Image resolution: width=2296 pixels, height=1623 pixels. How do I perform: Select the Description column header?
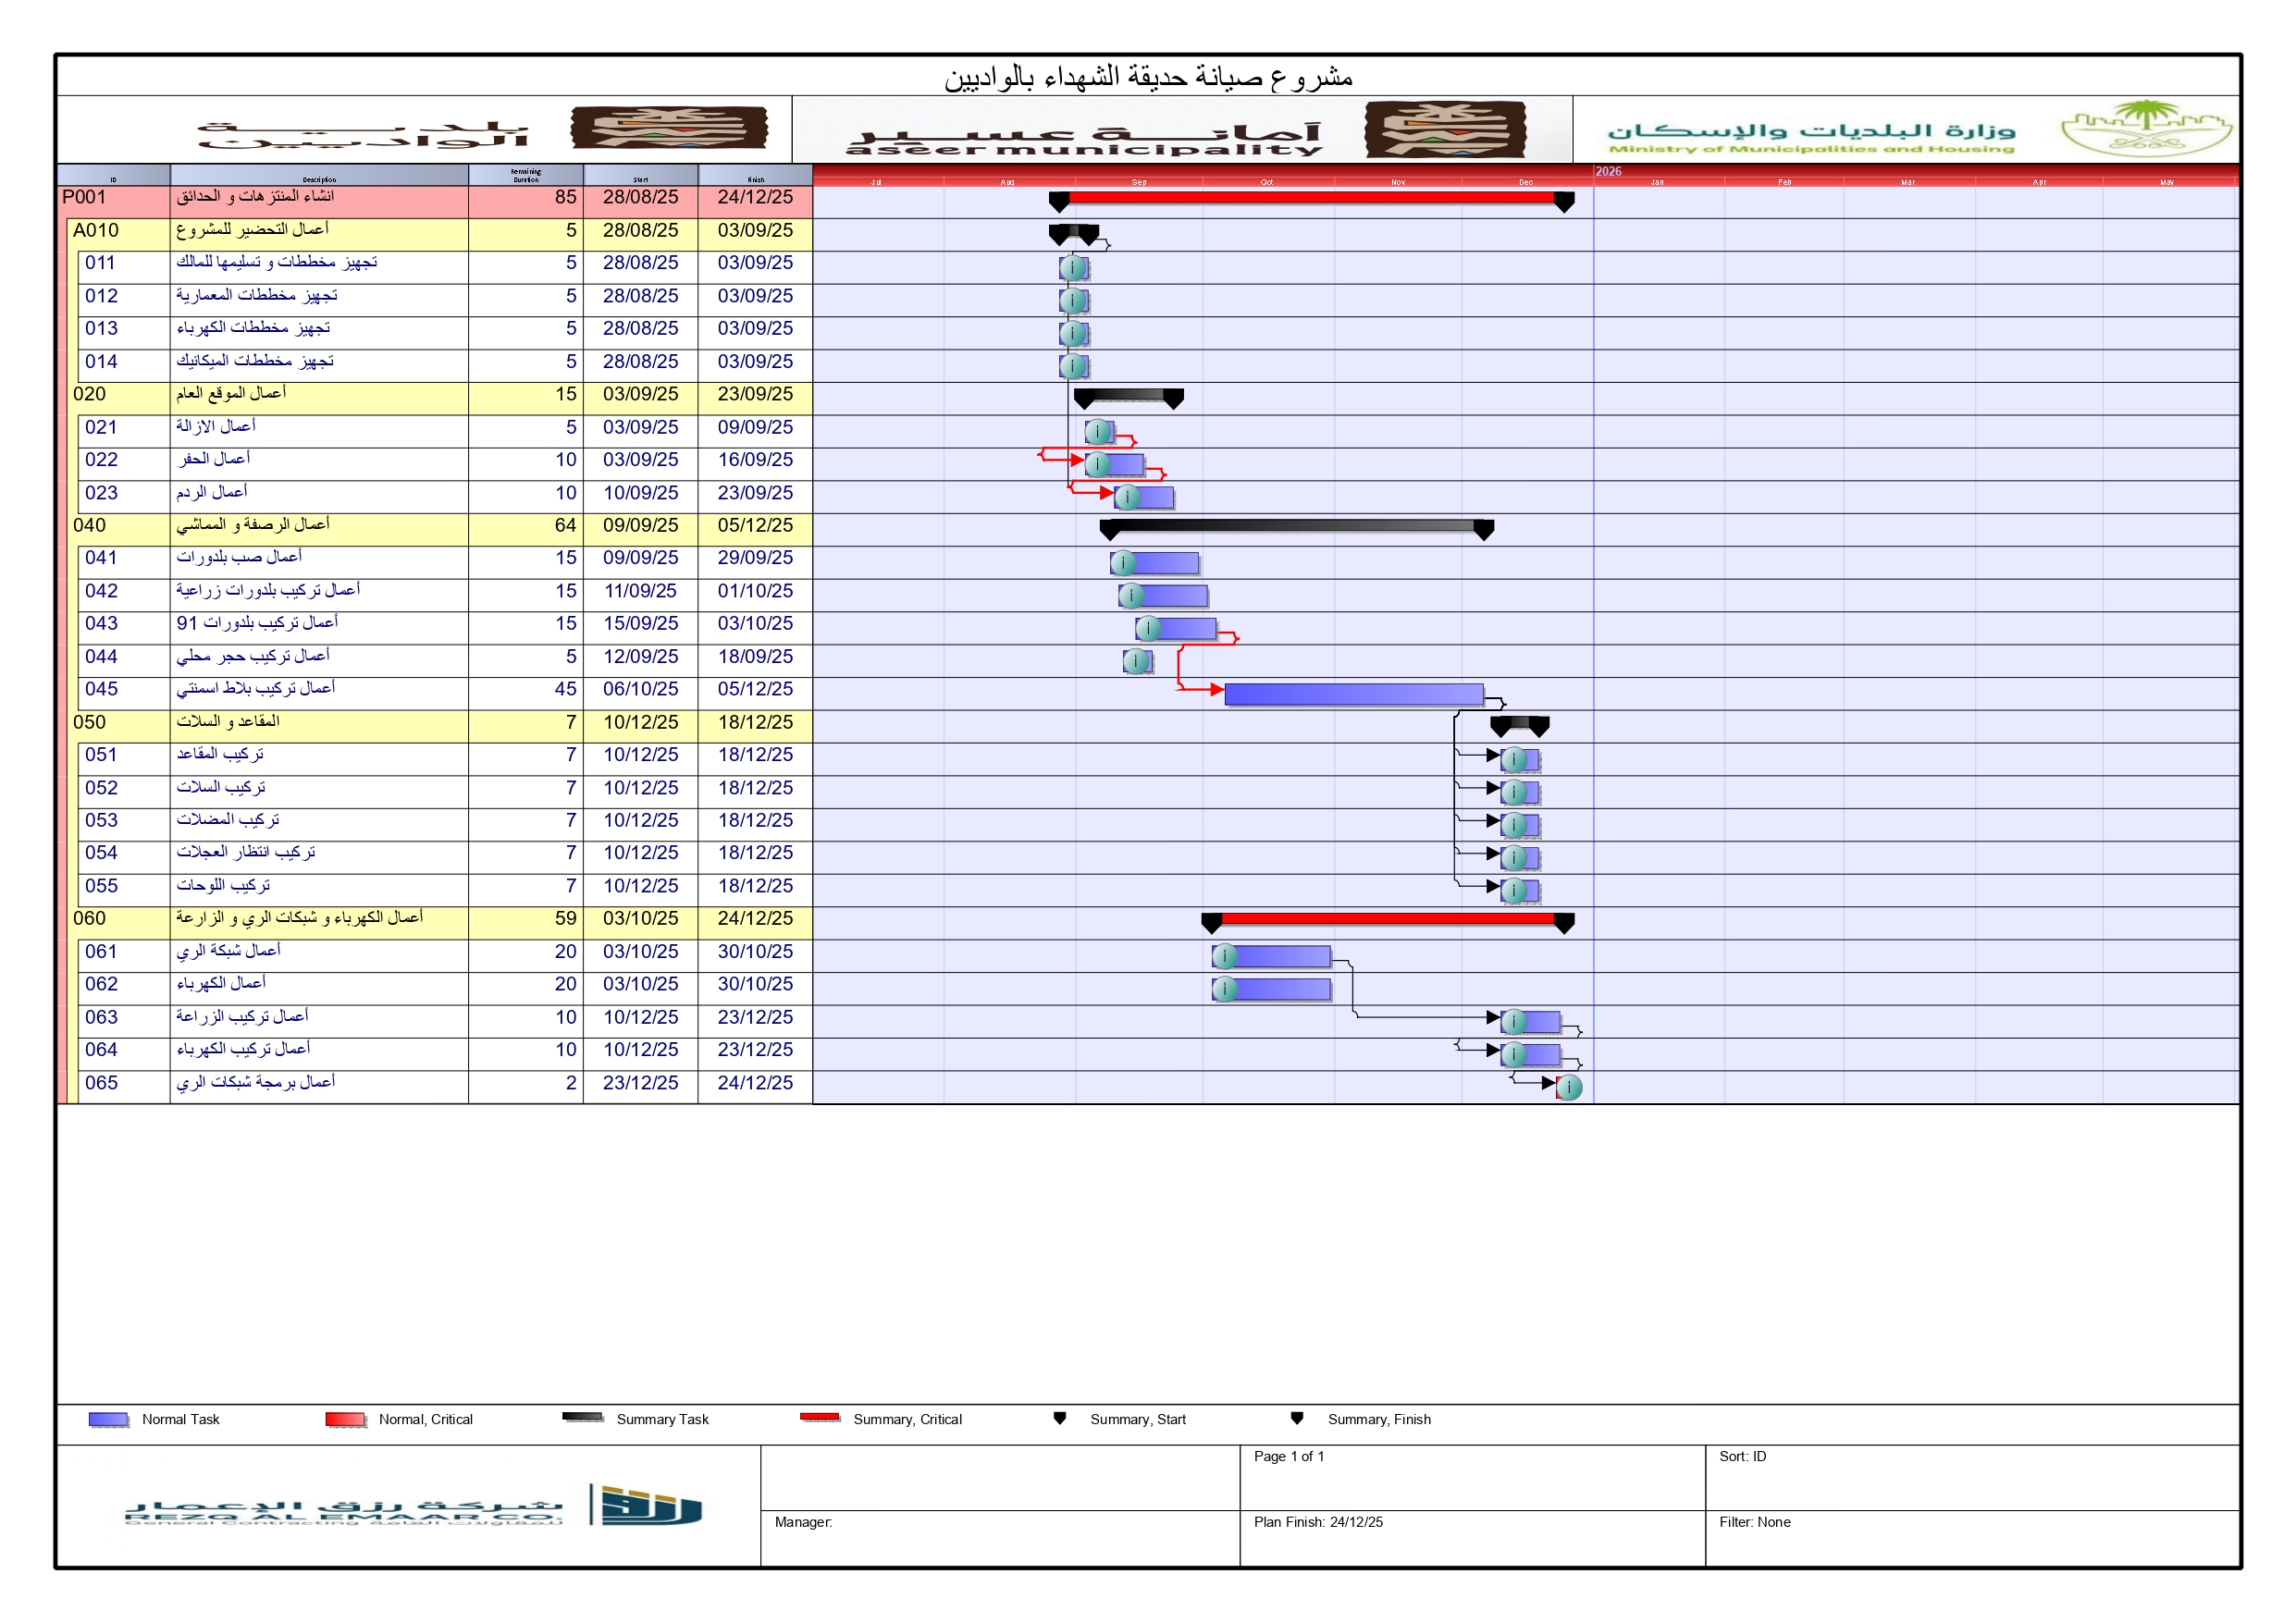[x=319, y=177]
